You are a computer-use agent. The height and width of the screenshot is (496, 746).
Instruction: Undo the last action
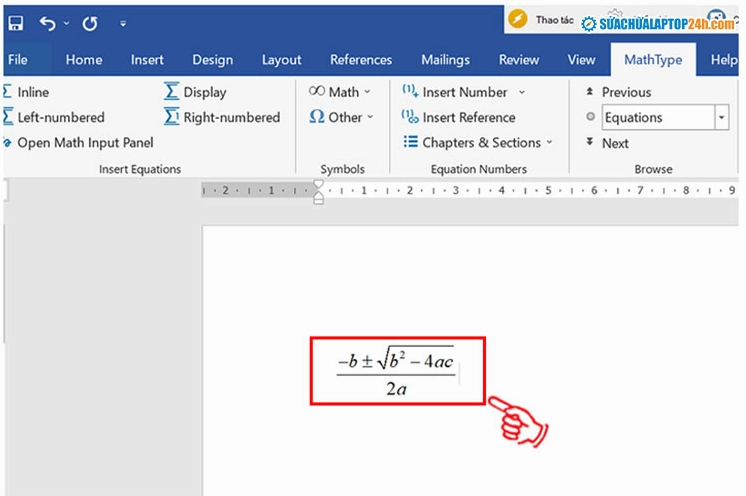point(48,23)
